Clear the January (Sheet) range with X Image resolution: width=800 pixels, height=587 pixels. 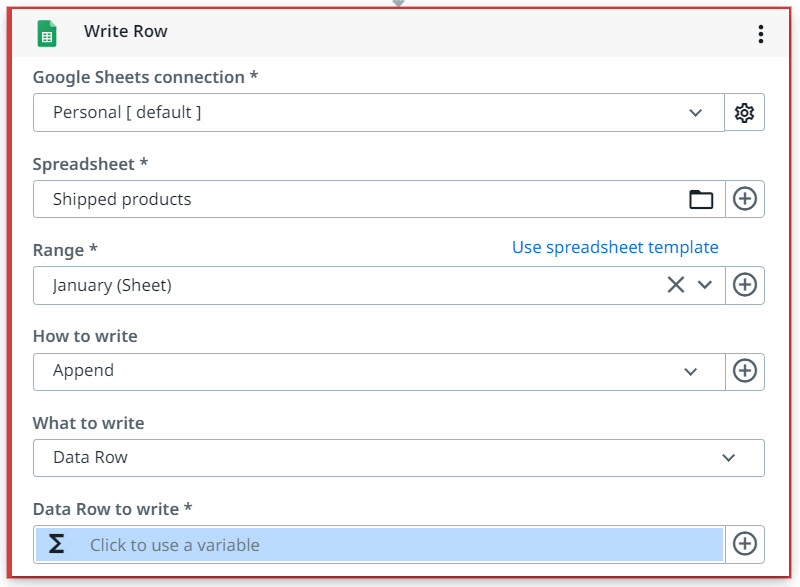point(676,285)
